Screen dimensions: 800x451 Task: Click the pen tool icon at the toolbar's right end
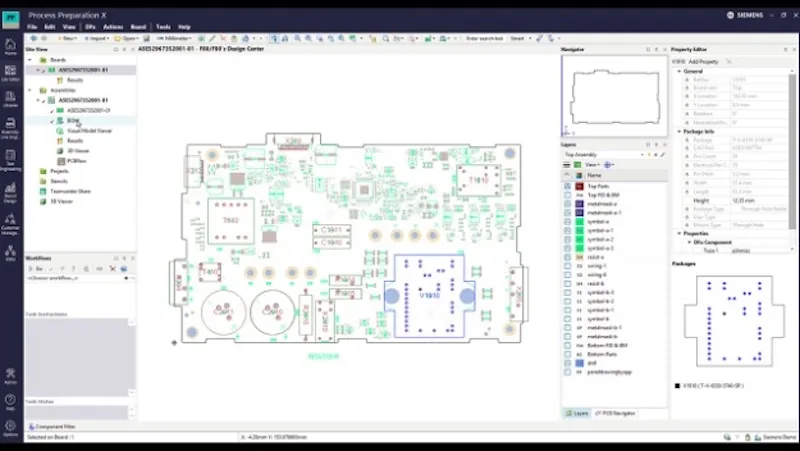tap(539, 38)
